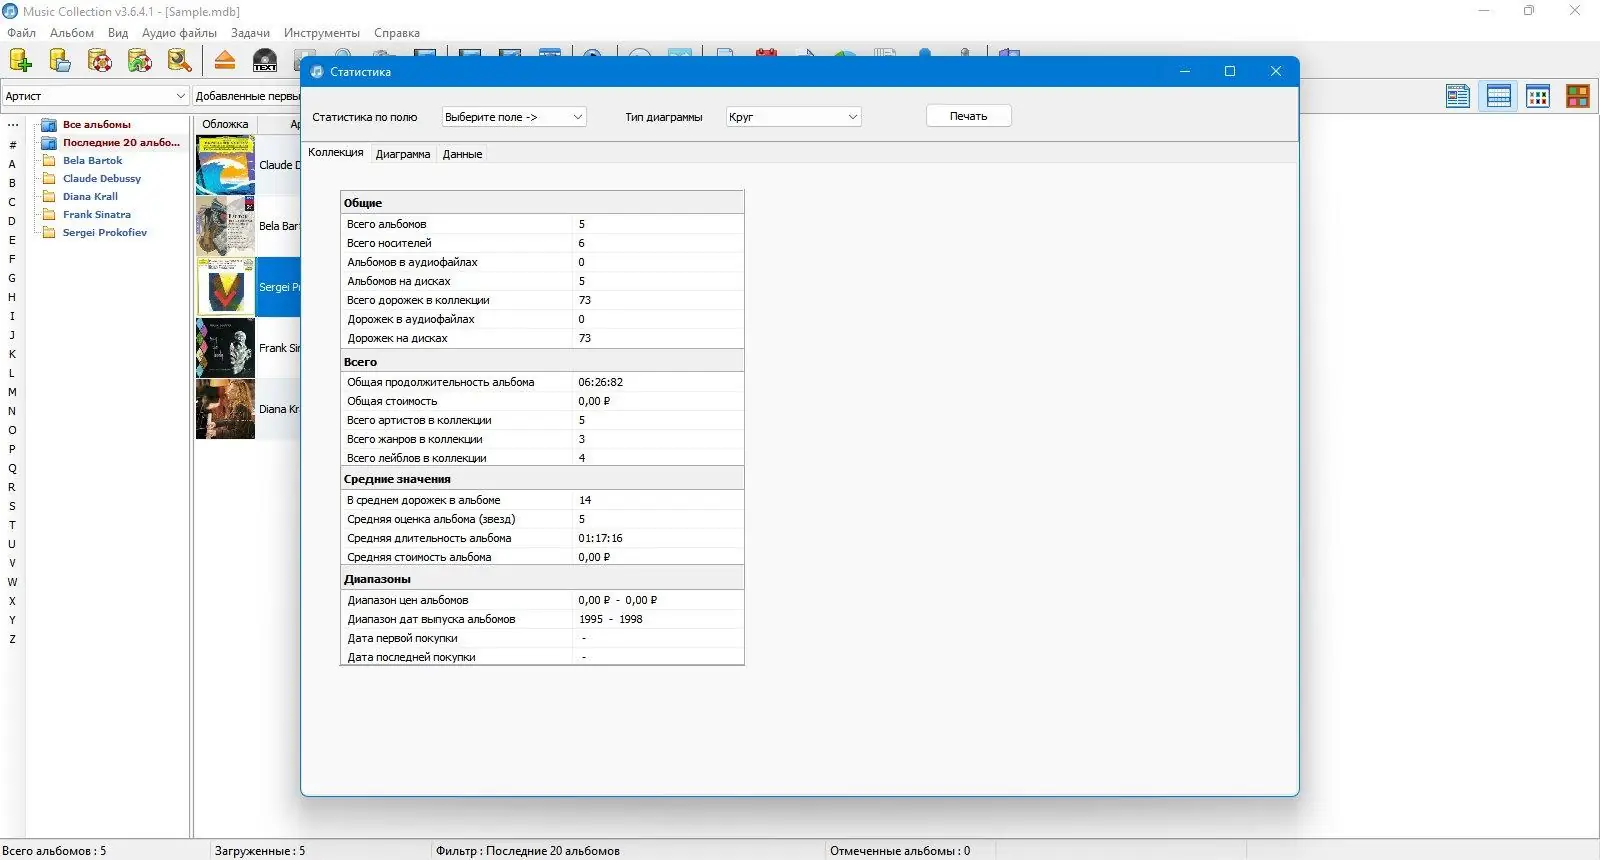Switch to the detailed album page view icon

[x=1458, y=96]
